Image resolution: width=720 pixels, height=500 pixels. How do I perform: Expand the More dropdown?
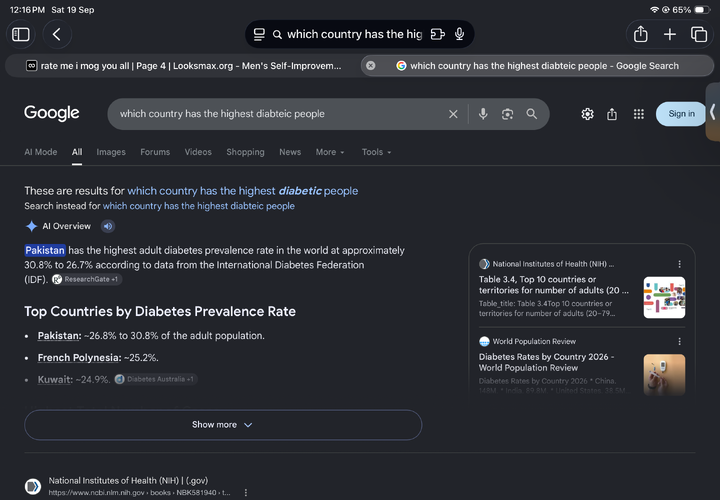click(330, 152)
